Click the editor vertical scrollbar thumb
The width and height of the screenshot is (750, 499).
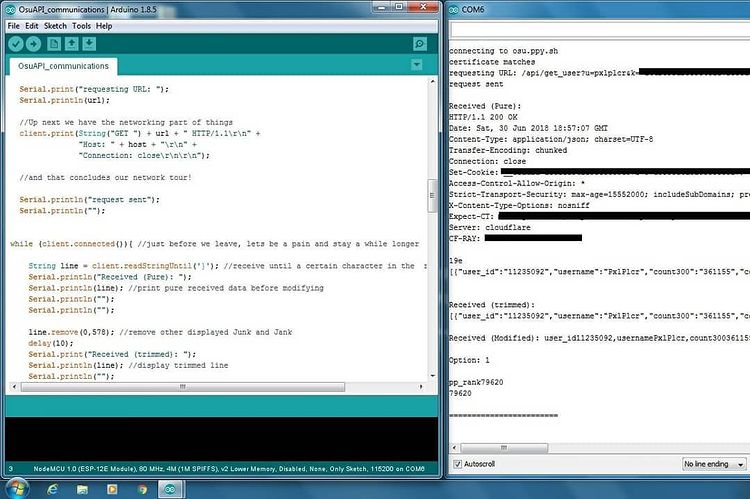pyautogui.click(x=432, y=195)
